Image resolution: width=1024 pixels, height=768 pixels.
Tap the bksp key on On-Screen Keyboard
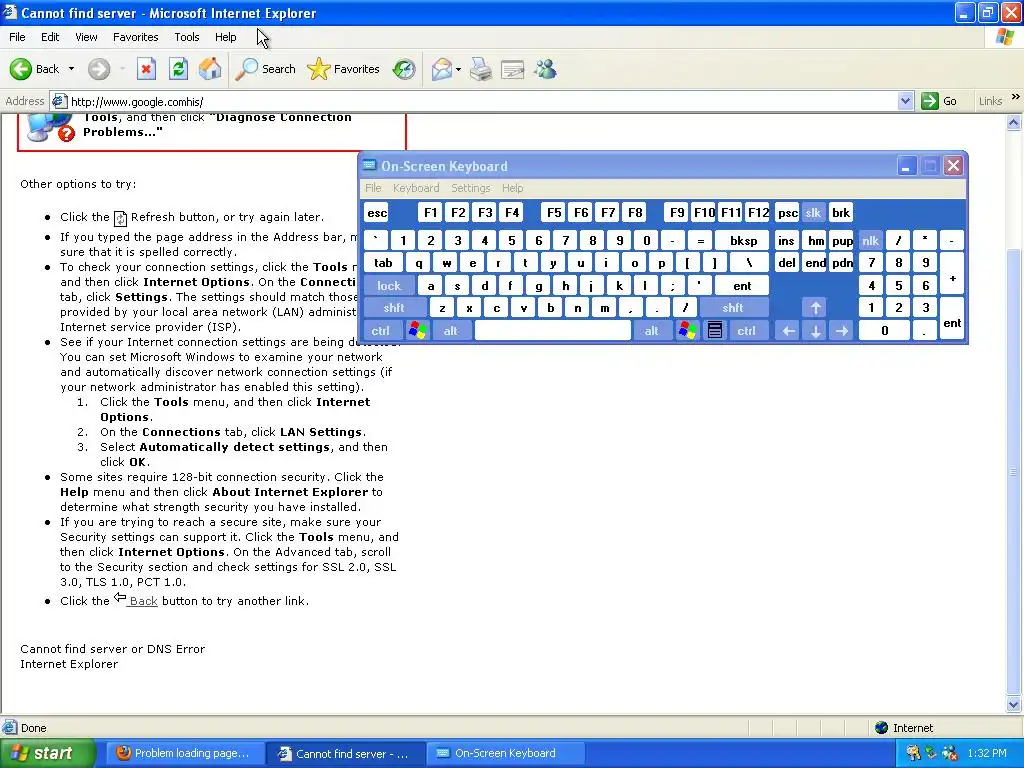[743, 241]
